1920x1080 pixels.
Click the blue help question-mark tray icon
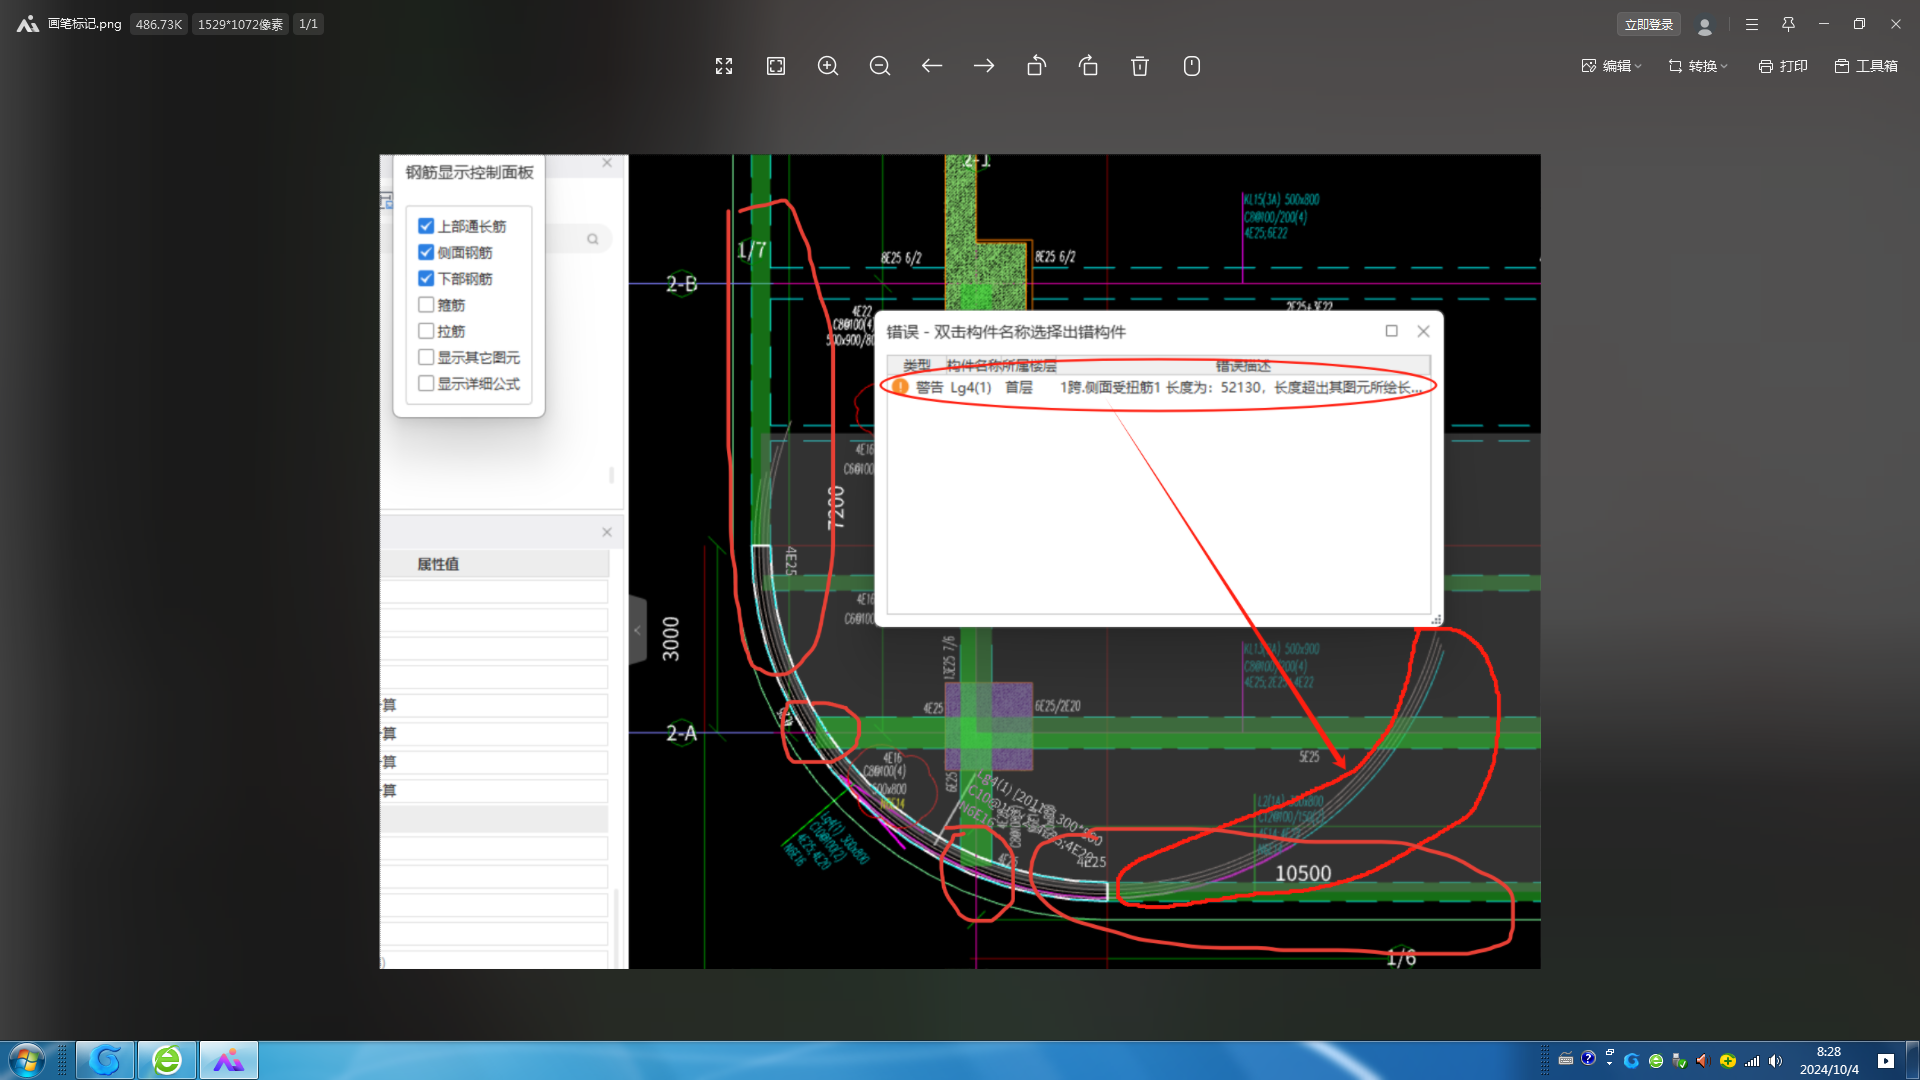click(x=1588, y=1058)
